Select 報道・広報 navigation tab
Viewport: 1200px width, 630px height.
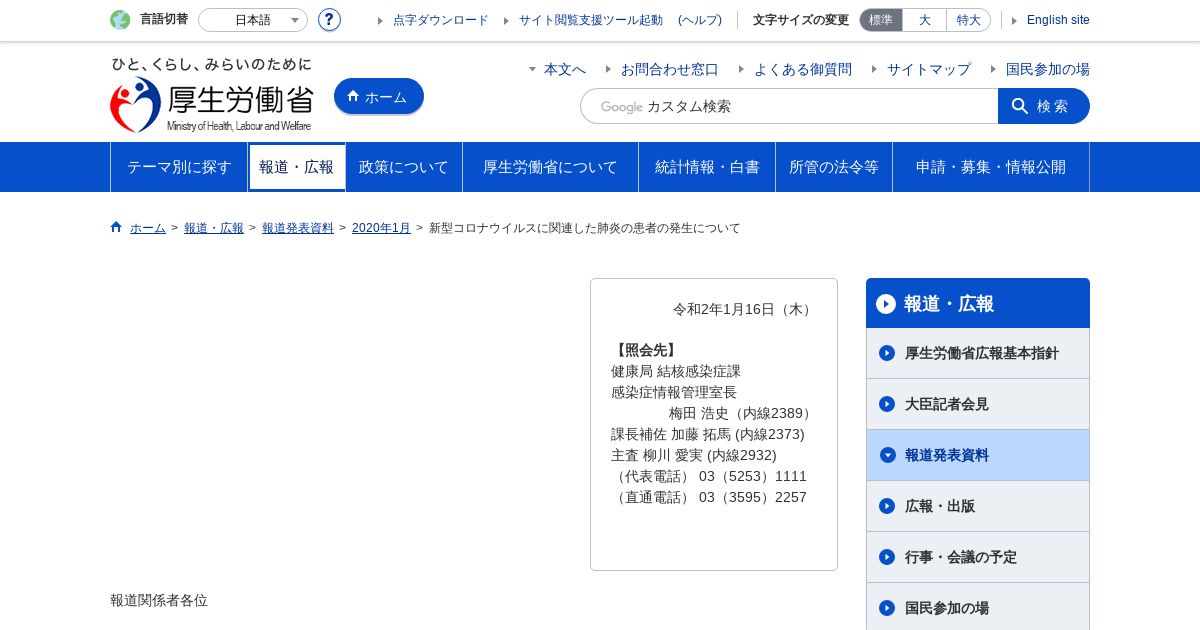(x=297, y=167)
